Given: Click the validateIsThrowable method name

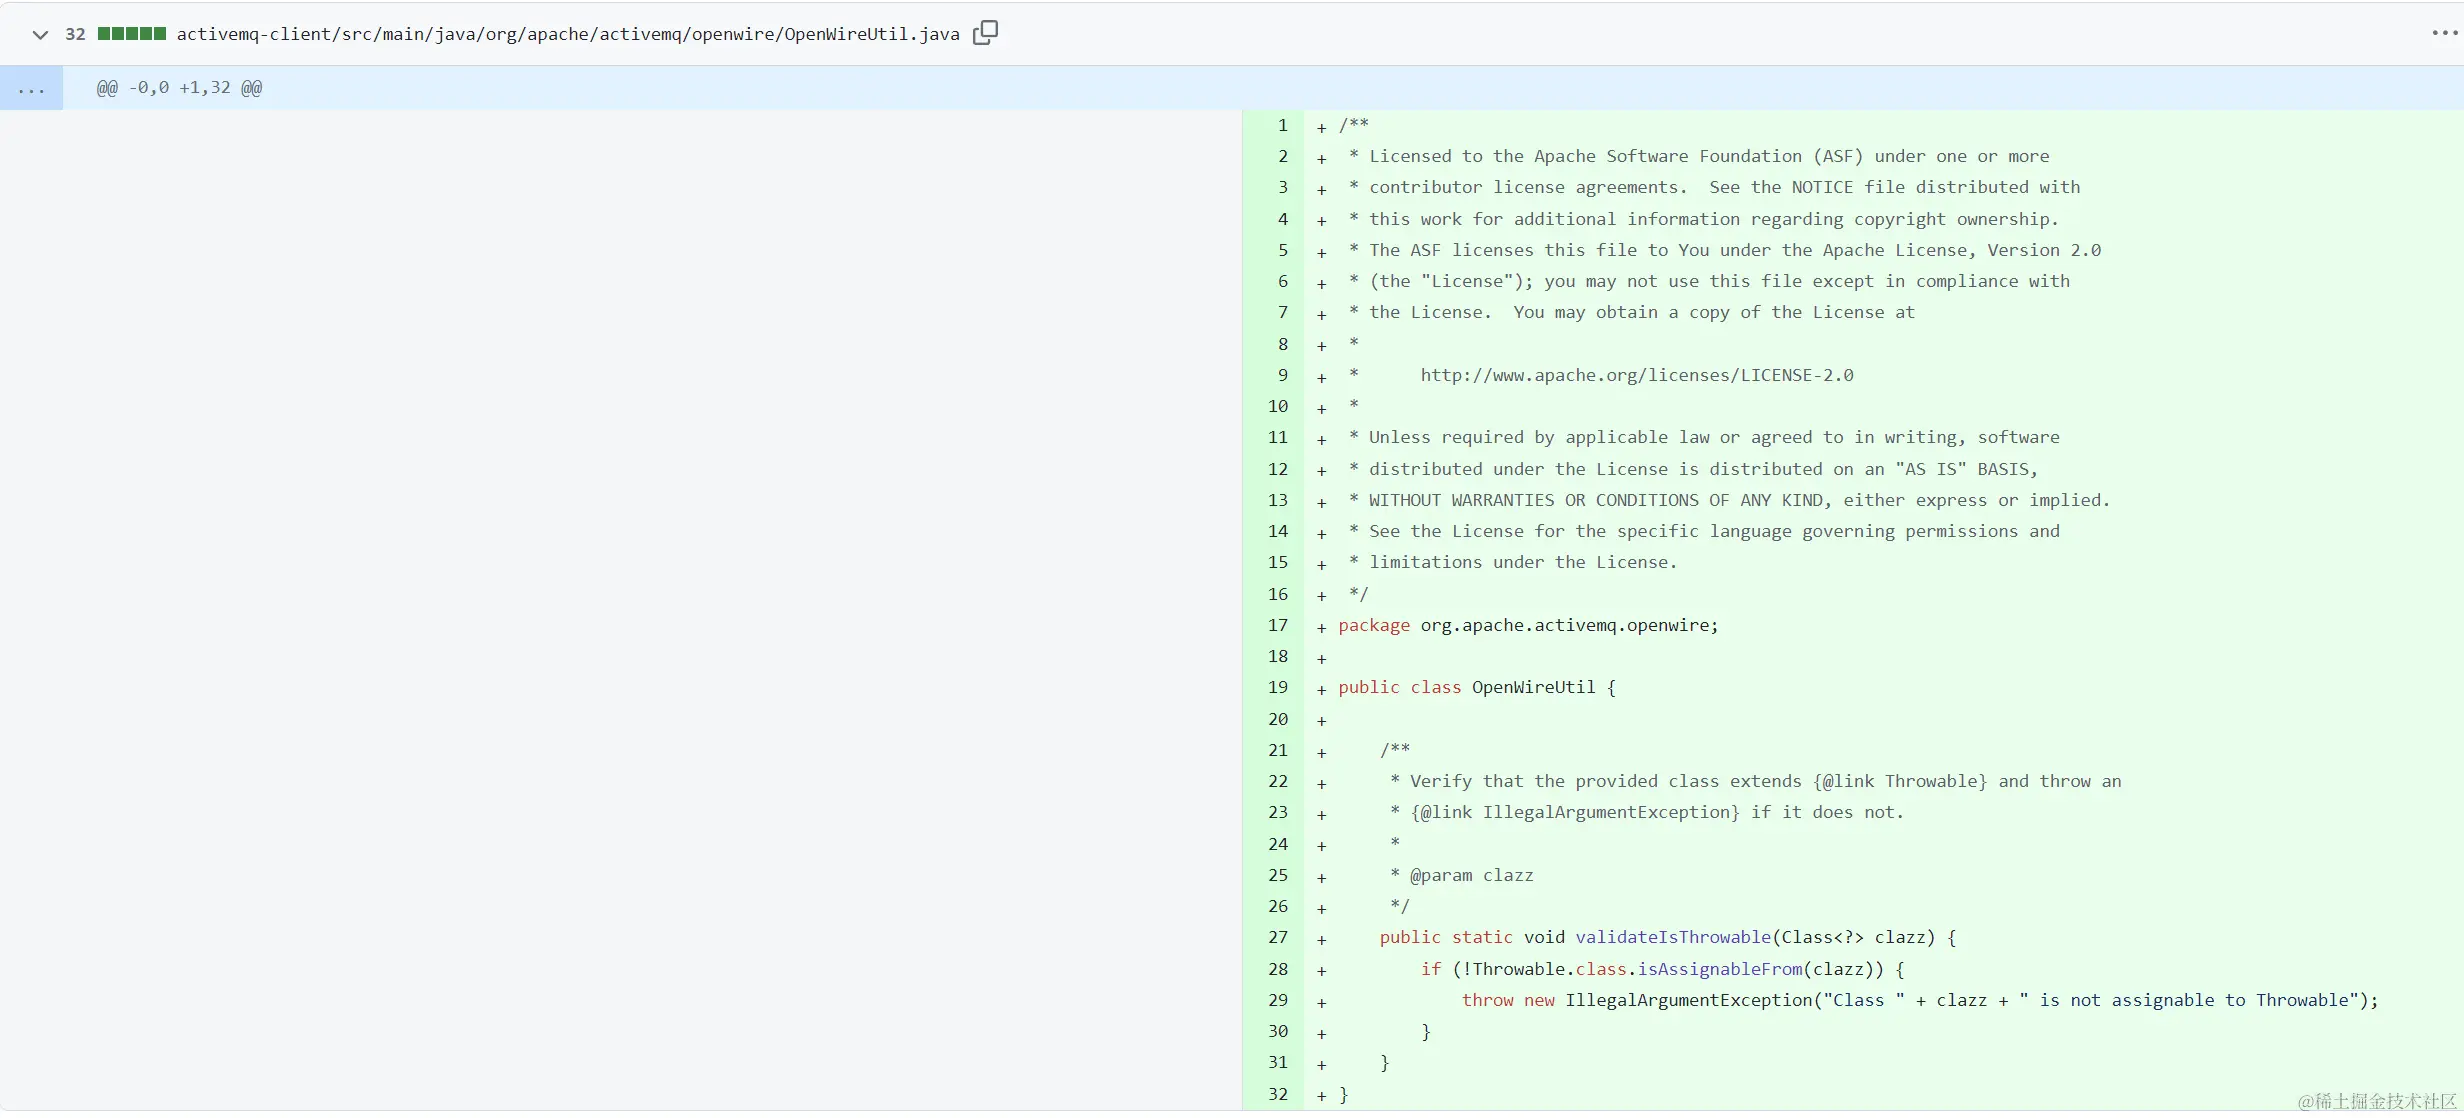Looking at the screenshot, I should pyautogui.click(x=1672, y=938).
